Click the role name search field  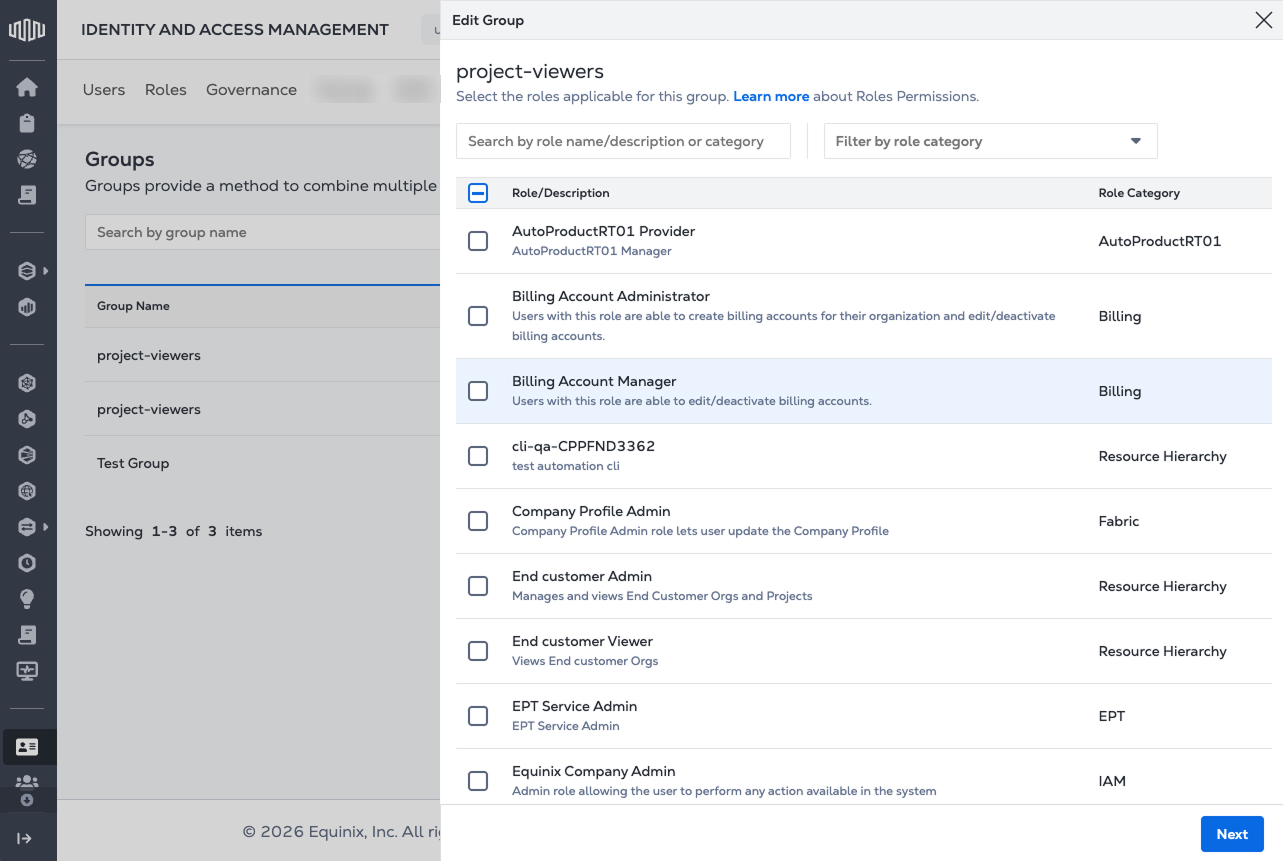coord(623,141)
